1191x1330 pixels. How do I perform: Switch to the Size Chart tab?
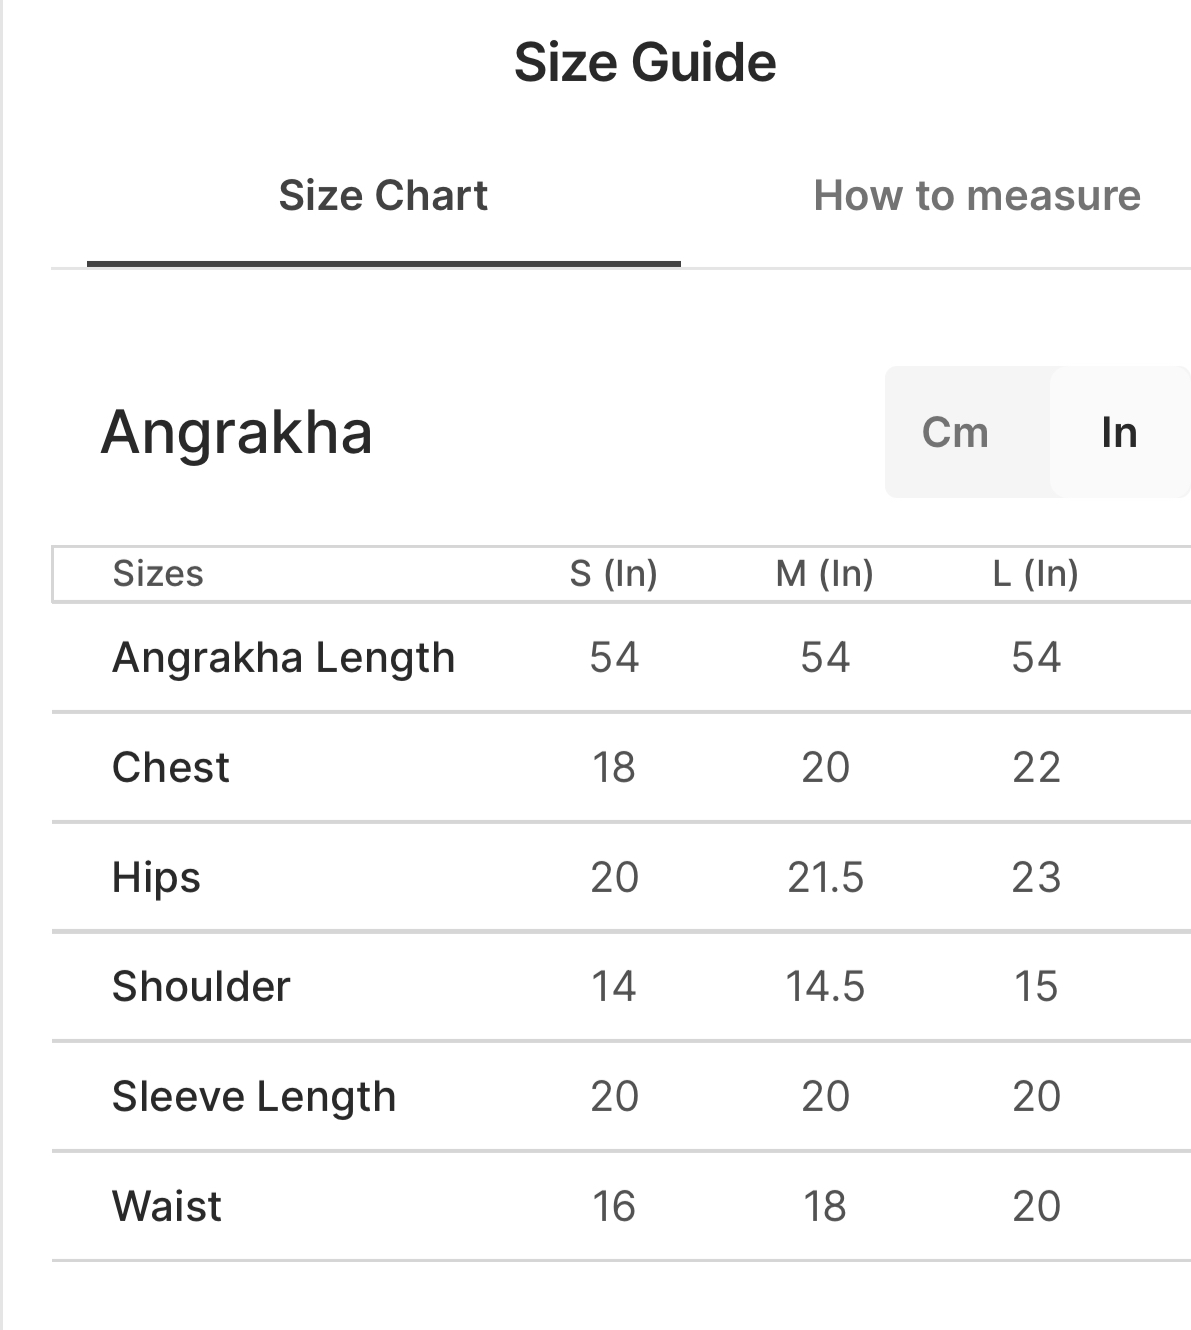click(x=383, y=196)
